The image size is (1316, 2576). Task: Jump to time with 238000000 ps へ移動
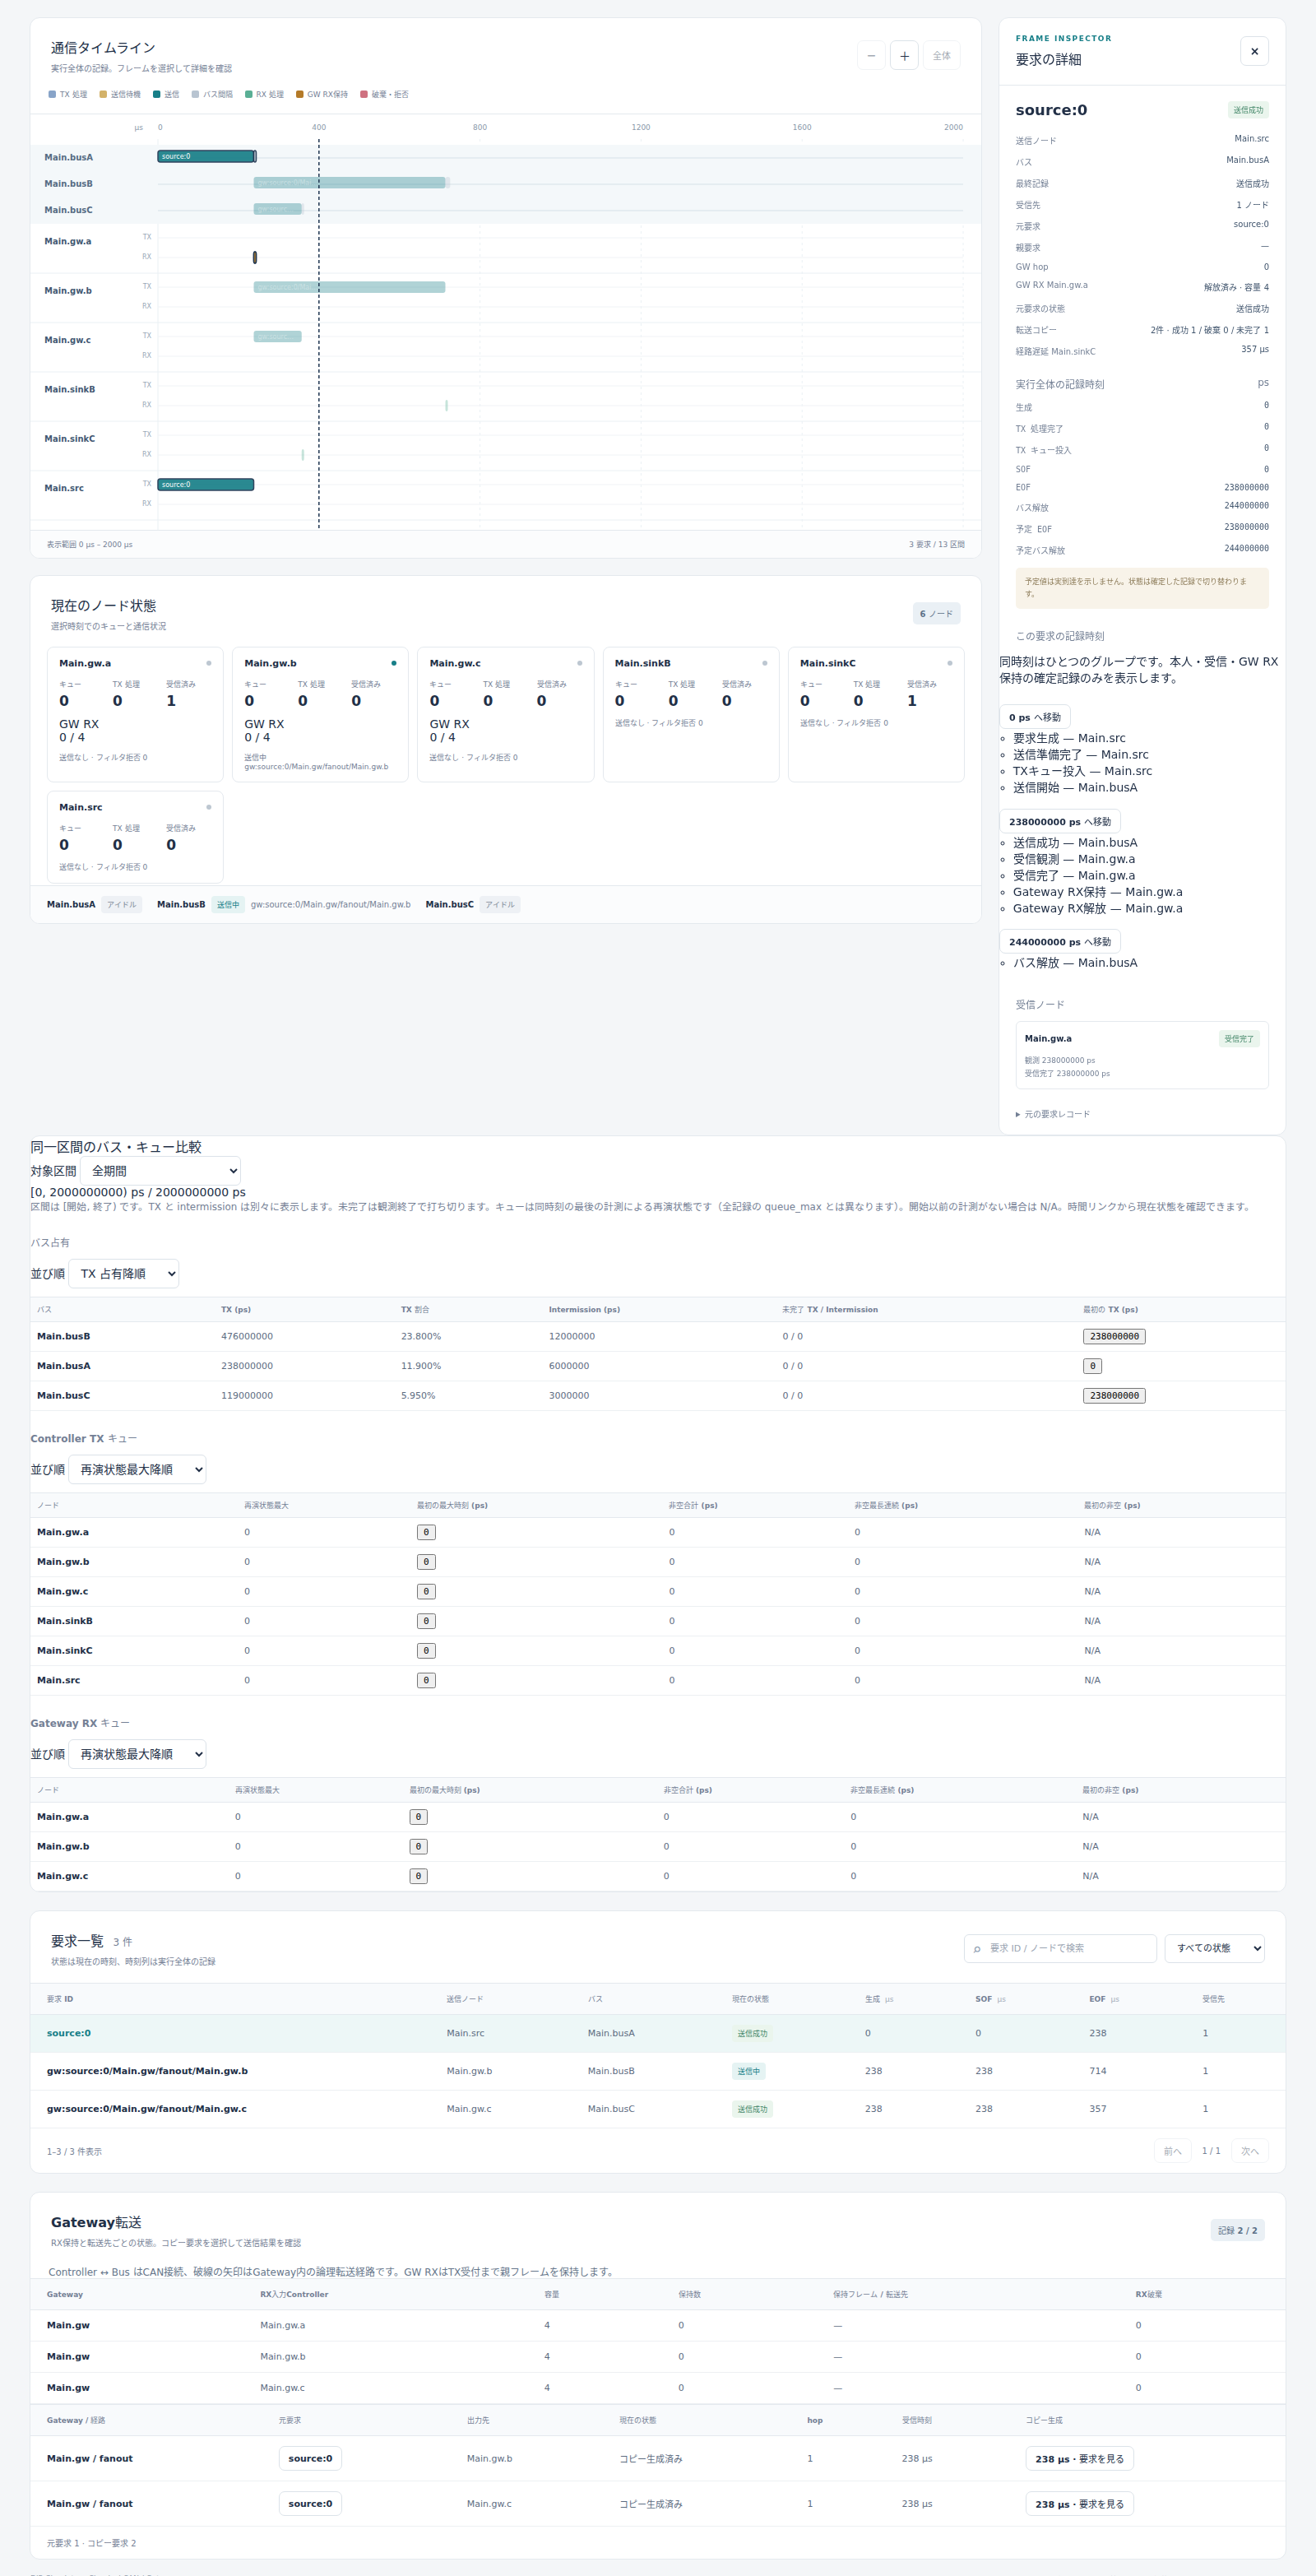point(1060,821)
